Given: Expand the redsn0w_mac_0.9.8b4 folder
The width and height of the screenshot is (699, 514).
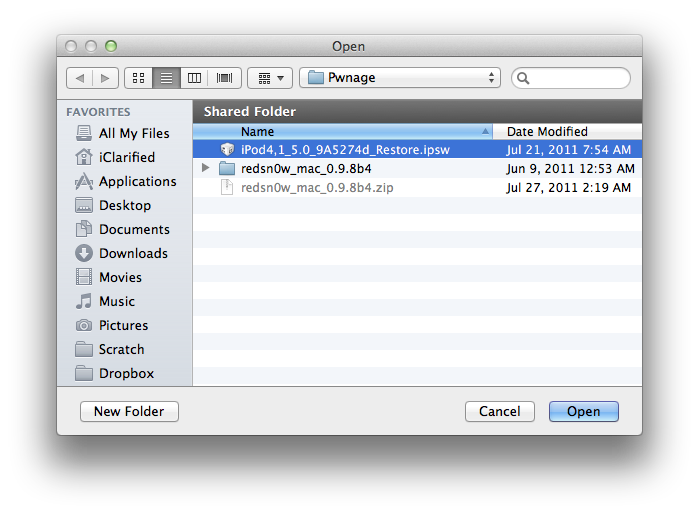Looking at the screenshot, I should (207, 168).
